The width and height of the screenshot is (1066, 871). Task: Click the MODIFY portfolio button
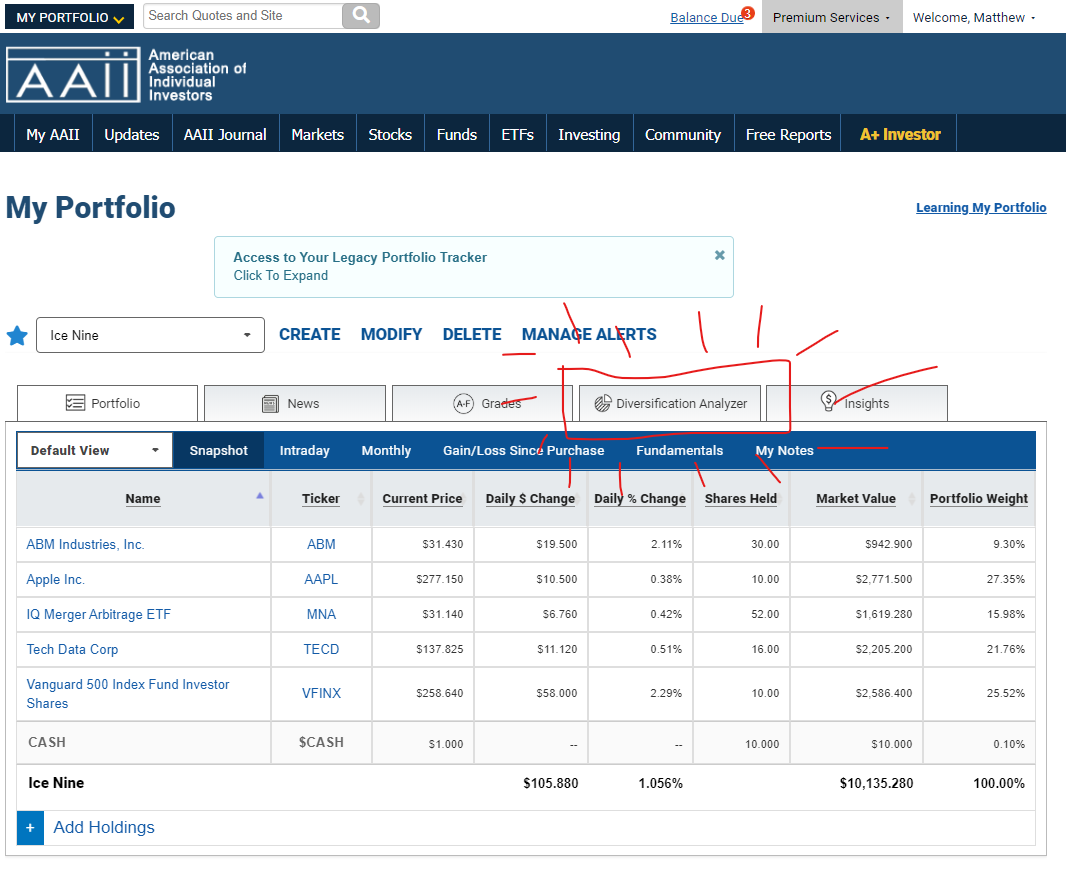(x=392, y=335)
